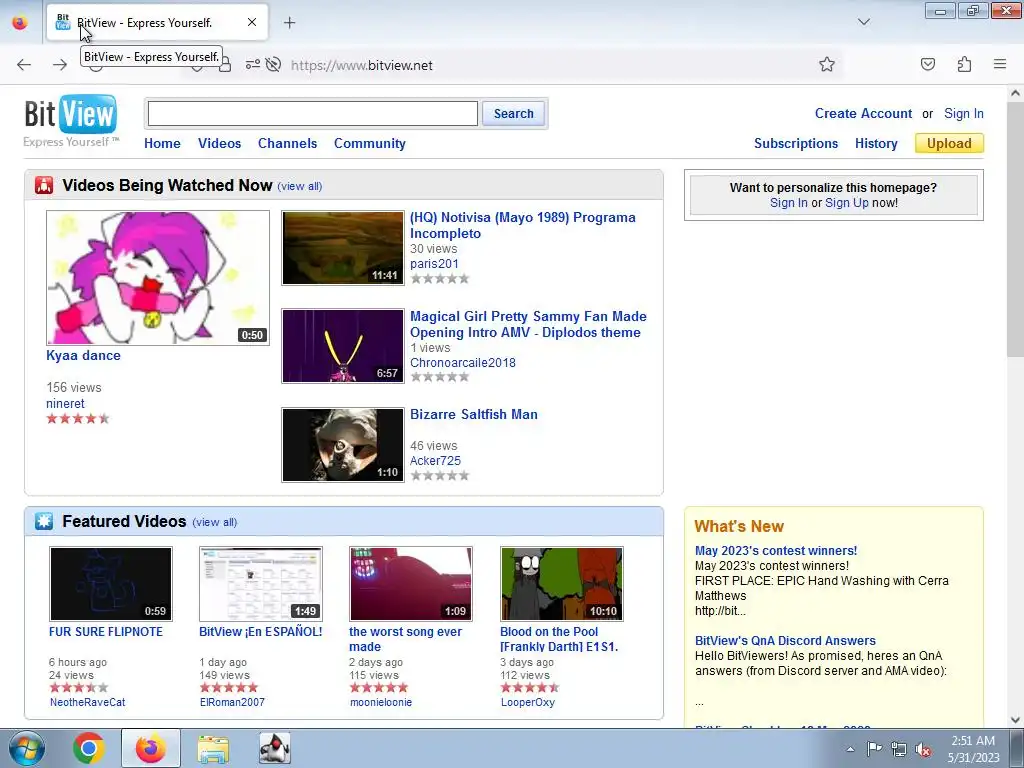Screen dimensions: 1024x768
Task: Close the BitView tab
Action: tap(252, 22)
